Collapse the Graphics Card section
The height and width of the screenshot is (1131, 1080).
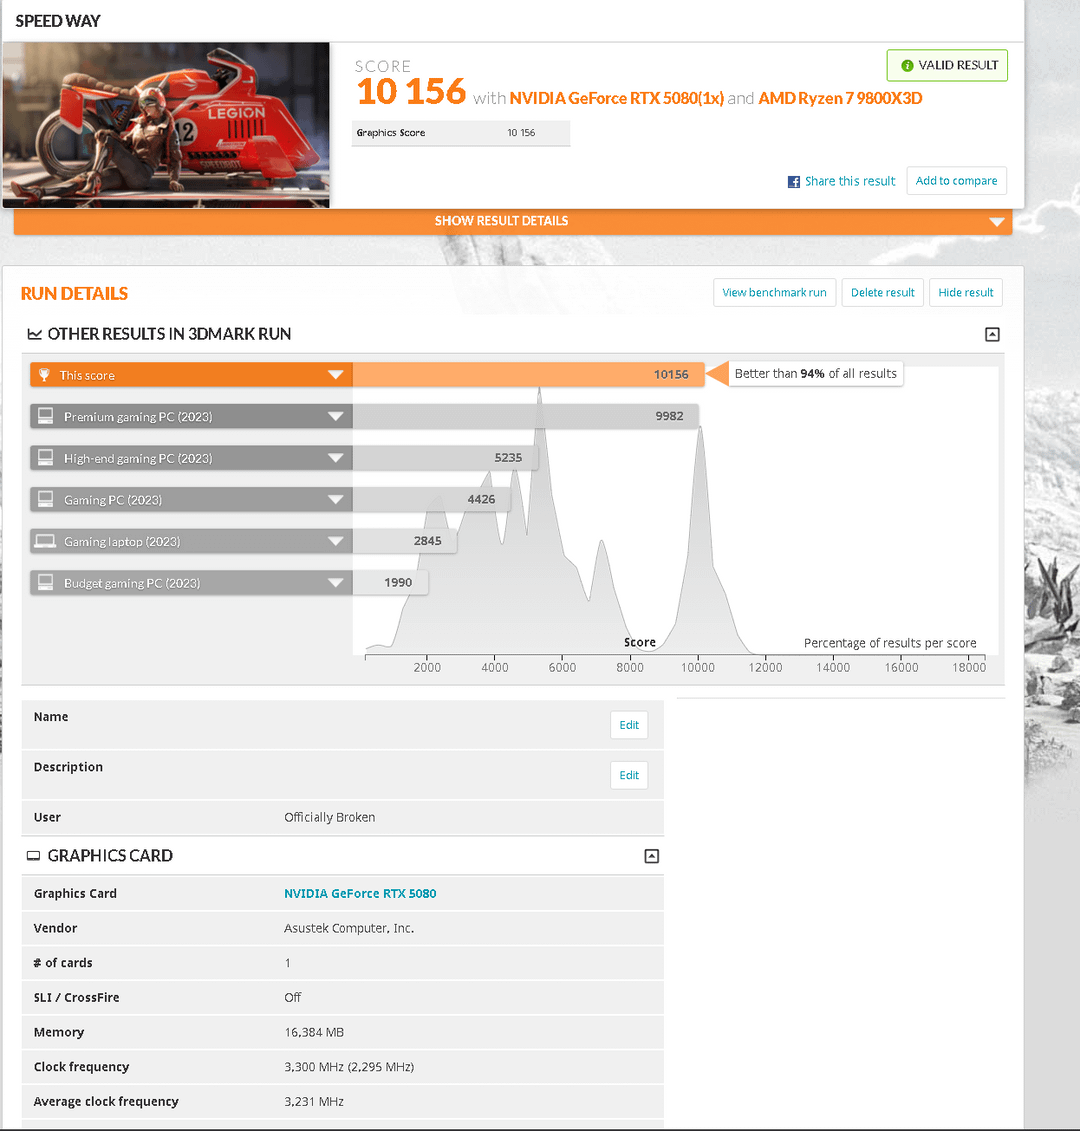point(651,856)
